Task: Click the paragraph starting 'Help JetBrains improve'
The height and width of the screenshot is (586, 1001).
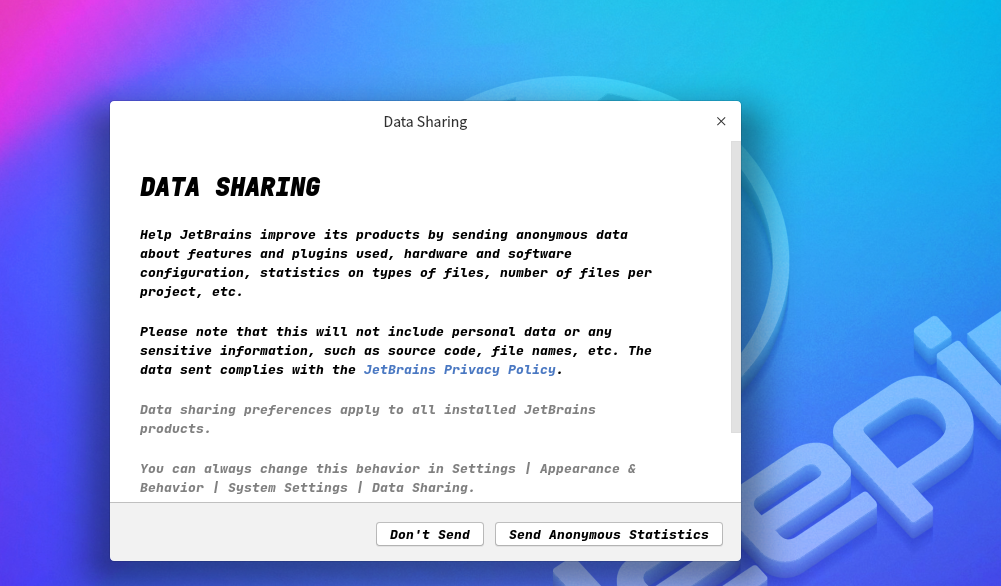Action: (396, 263)
